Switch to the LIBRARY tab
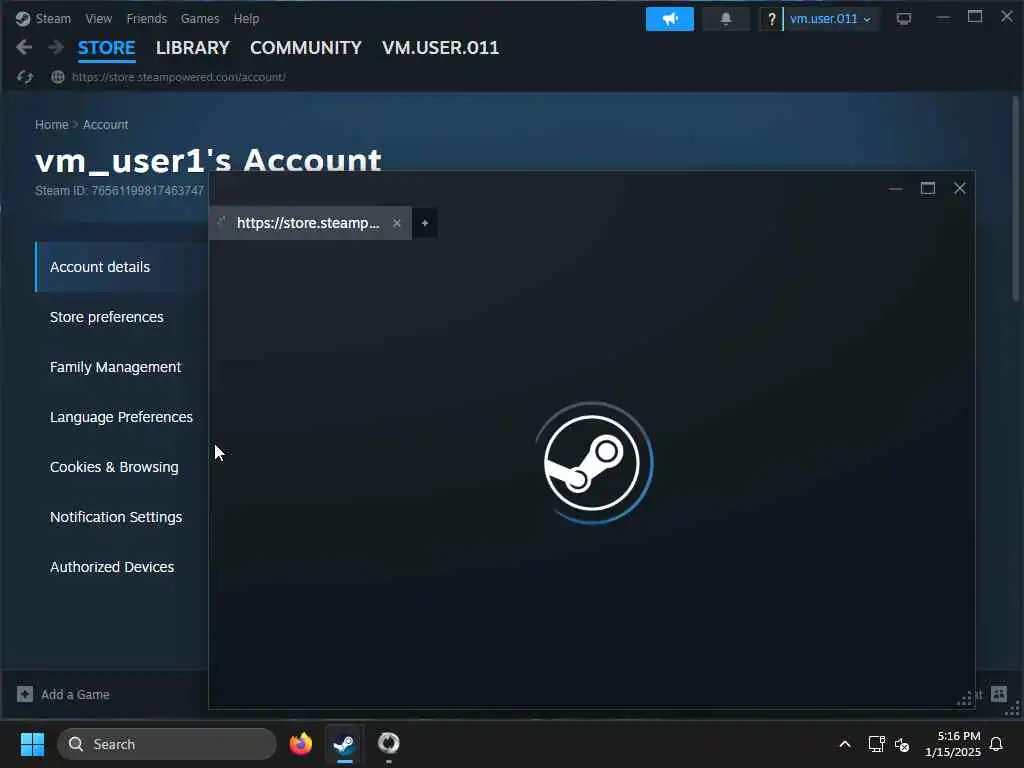 (193, 48)
